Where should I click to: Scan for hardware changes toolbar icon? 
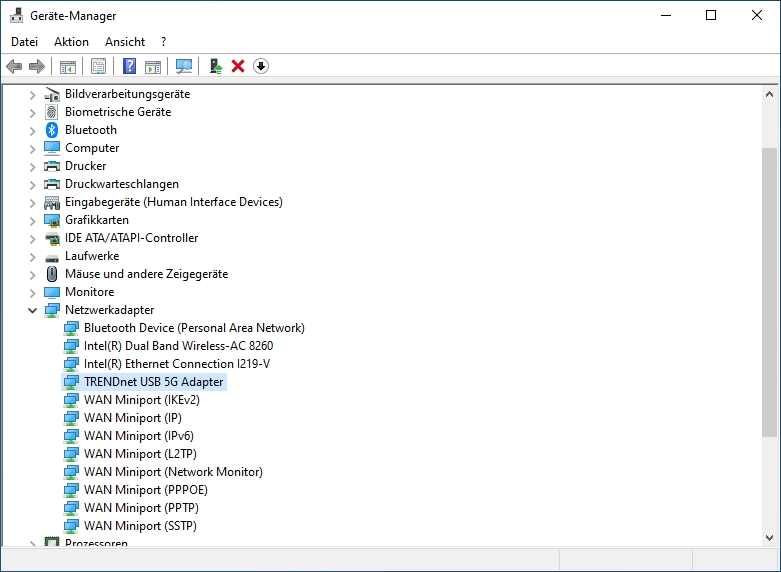click(x=184, y=66)
